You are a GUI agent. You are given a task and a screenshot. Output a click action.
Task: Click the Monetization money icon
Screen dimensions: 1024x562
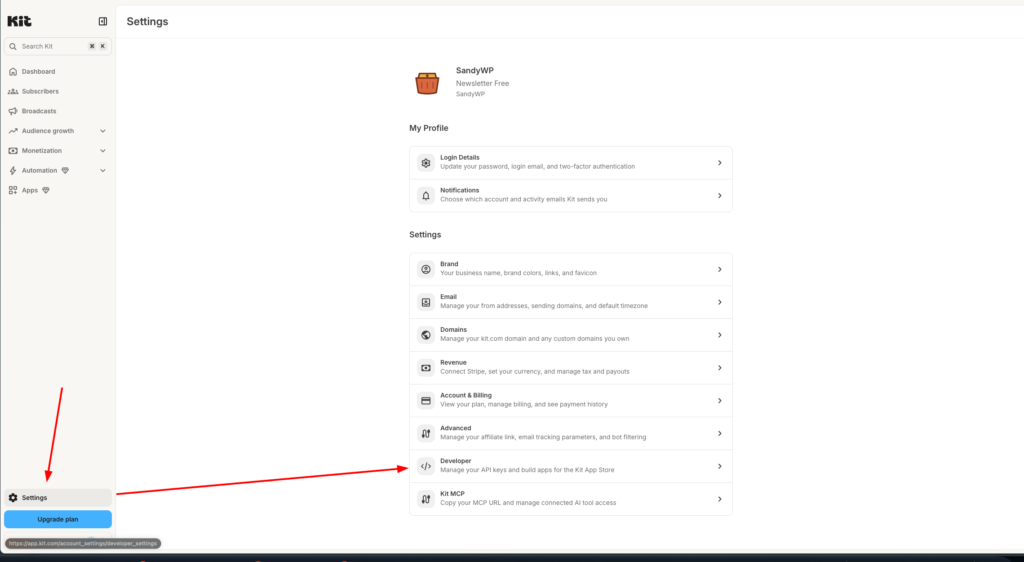coord(13,151)
